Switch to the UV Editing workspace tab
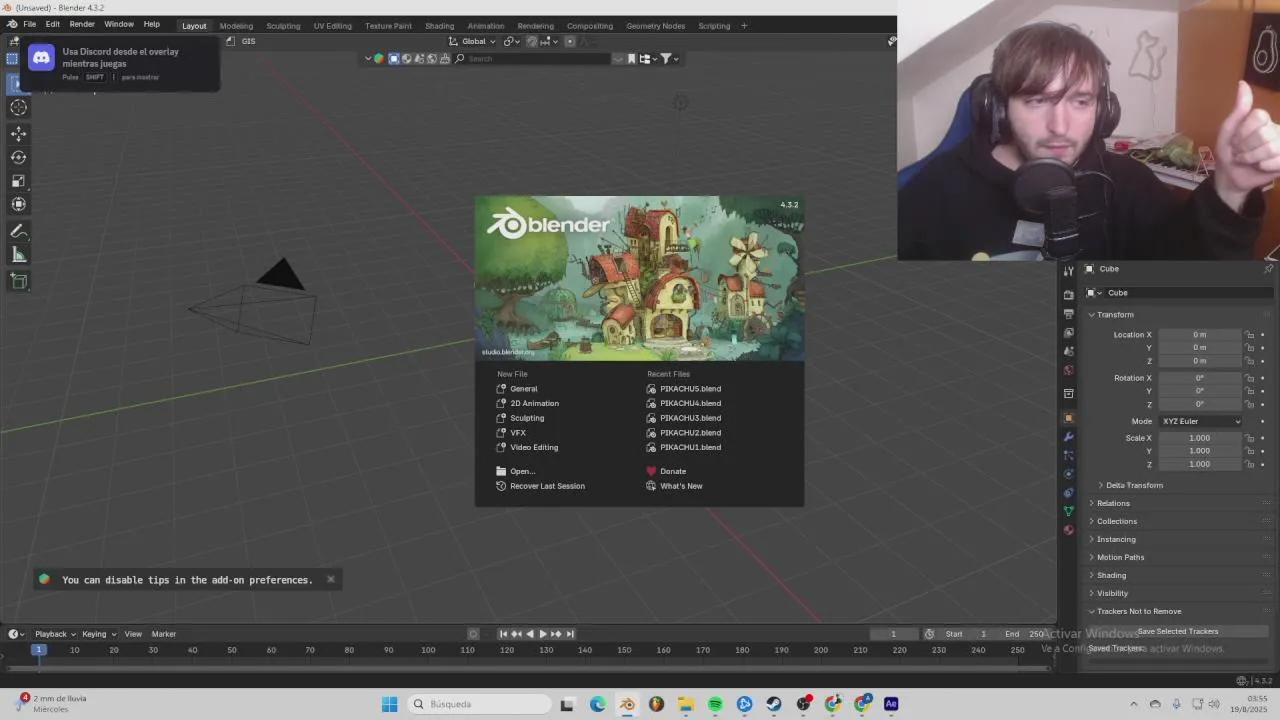 [332, 25]
